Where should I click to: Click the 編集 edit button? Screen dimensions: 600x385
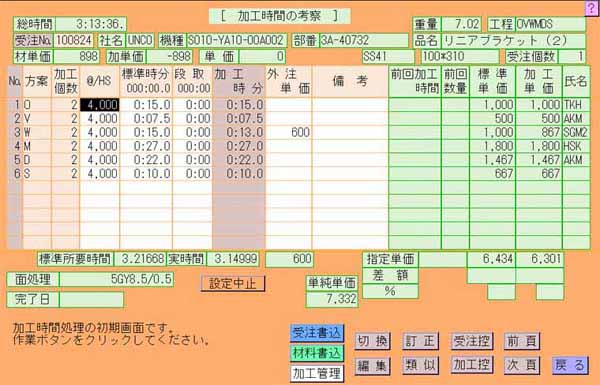tap(372, 366)
